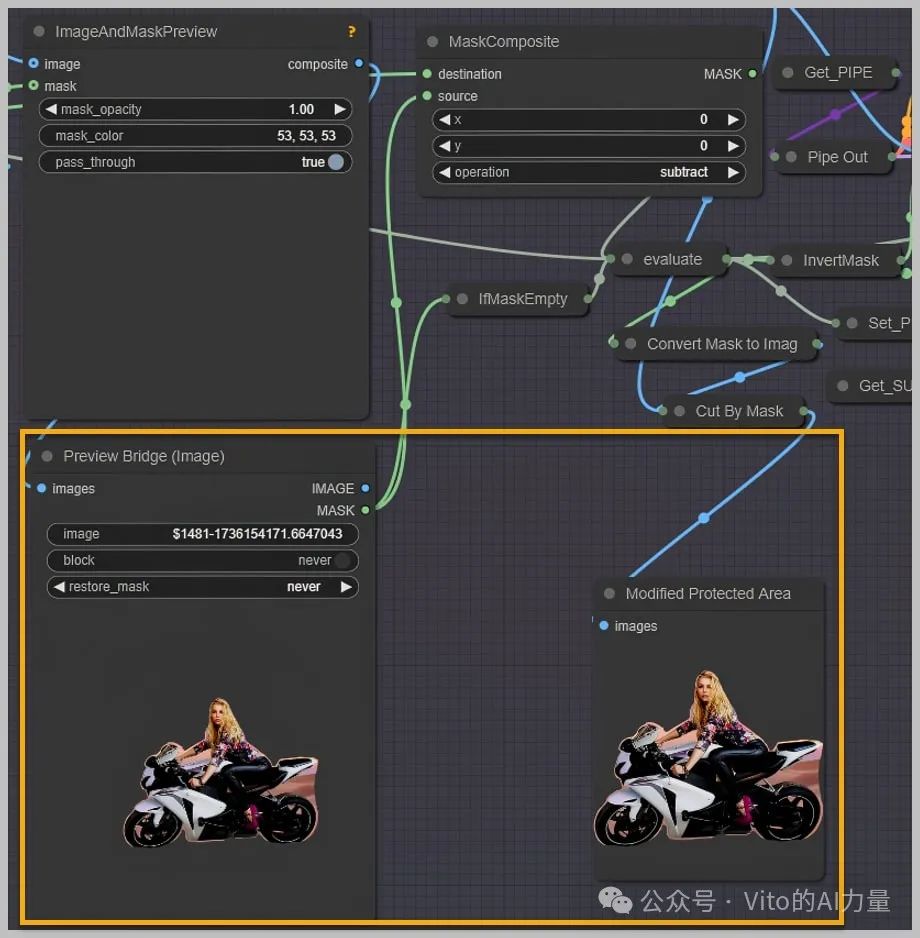Viewport: 920px width, 938px height.
Task: Click the destination input socket on MaskComposite
Action: [x=427, y=74]
